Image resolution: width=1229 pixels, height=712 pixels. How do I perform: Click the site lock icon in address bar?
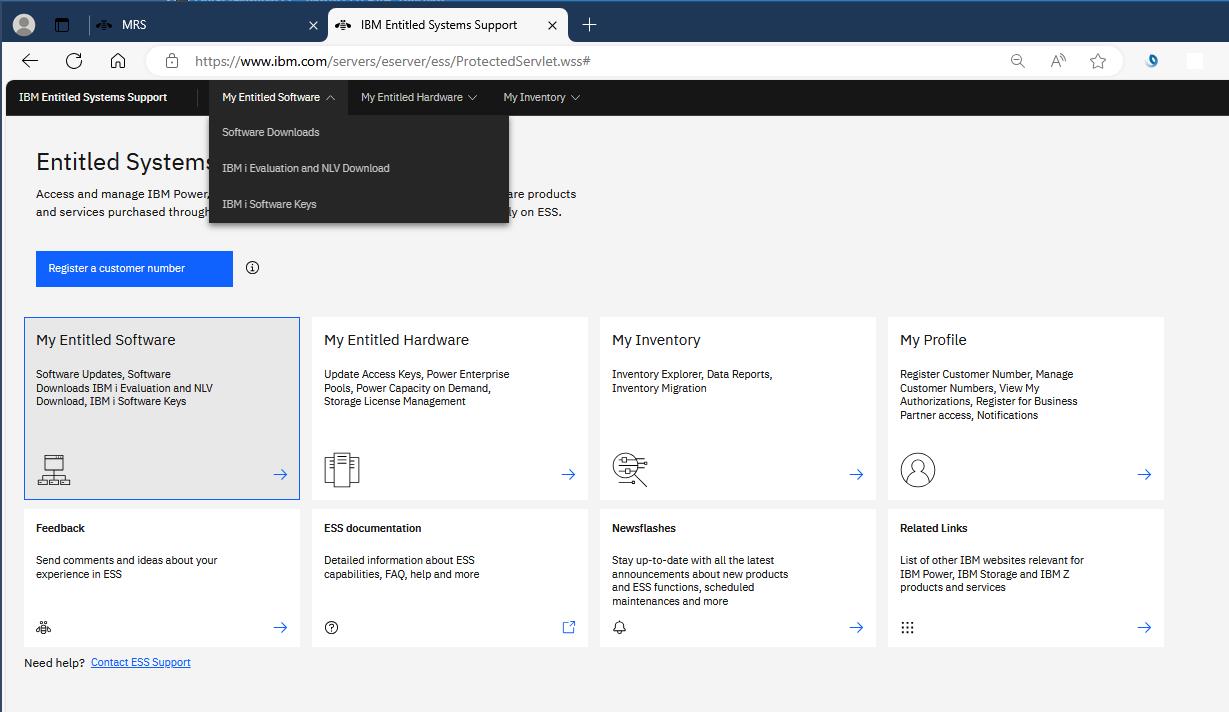(172, 61)
